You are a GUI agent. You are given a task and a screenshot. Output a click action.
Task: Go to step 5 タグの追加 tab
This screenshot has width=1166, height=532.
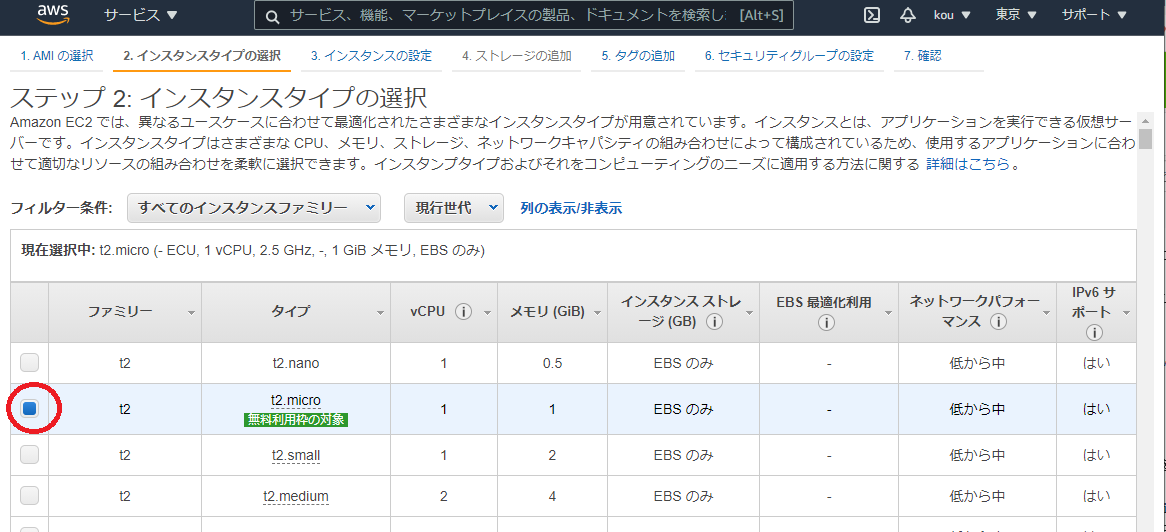point(638,56)
